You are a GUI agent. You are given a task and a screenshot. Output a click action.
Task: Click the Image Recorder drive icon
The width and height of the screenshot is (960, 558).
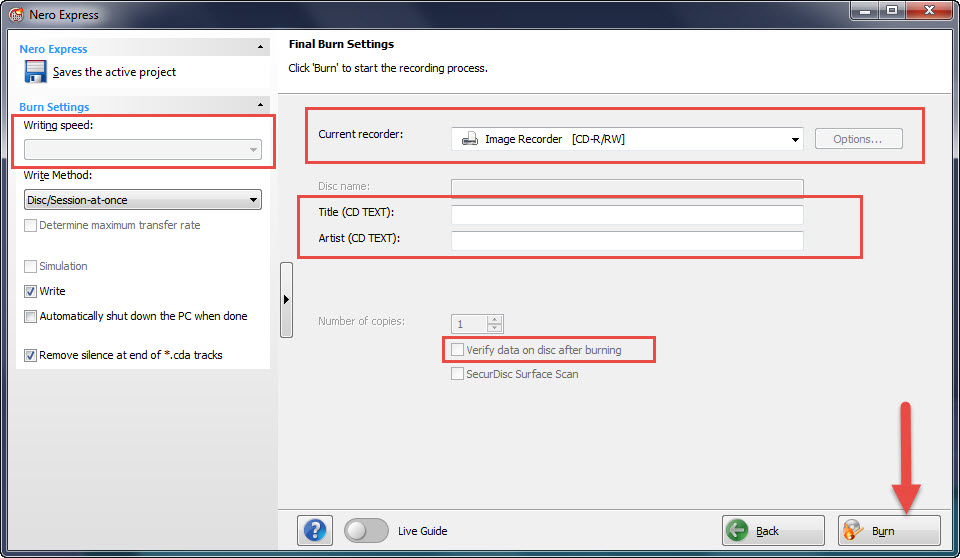[470, 139]
